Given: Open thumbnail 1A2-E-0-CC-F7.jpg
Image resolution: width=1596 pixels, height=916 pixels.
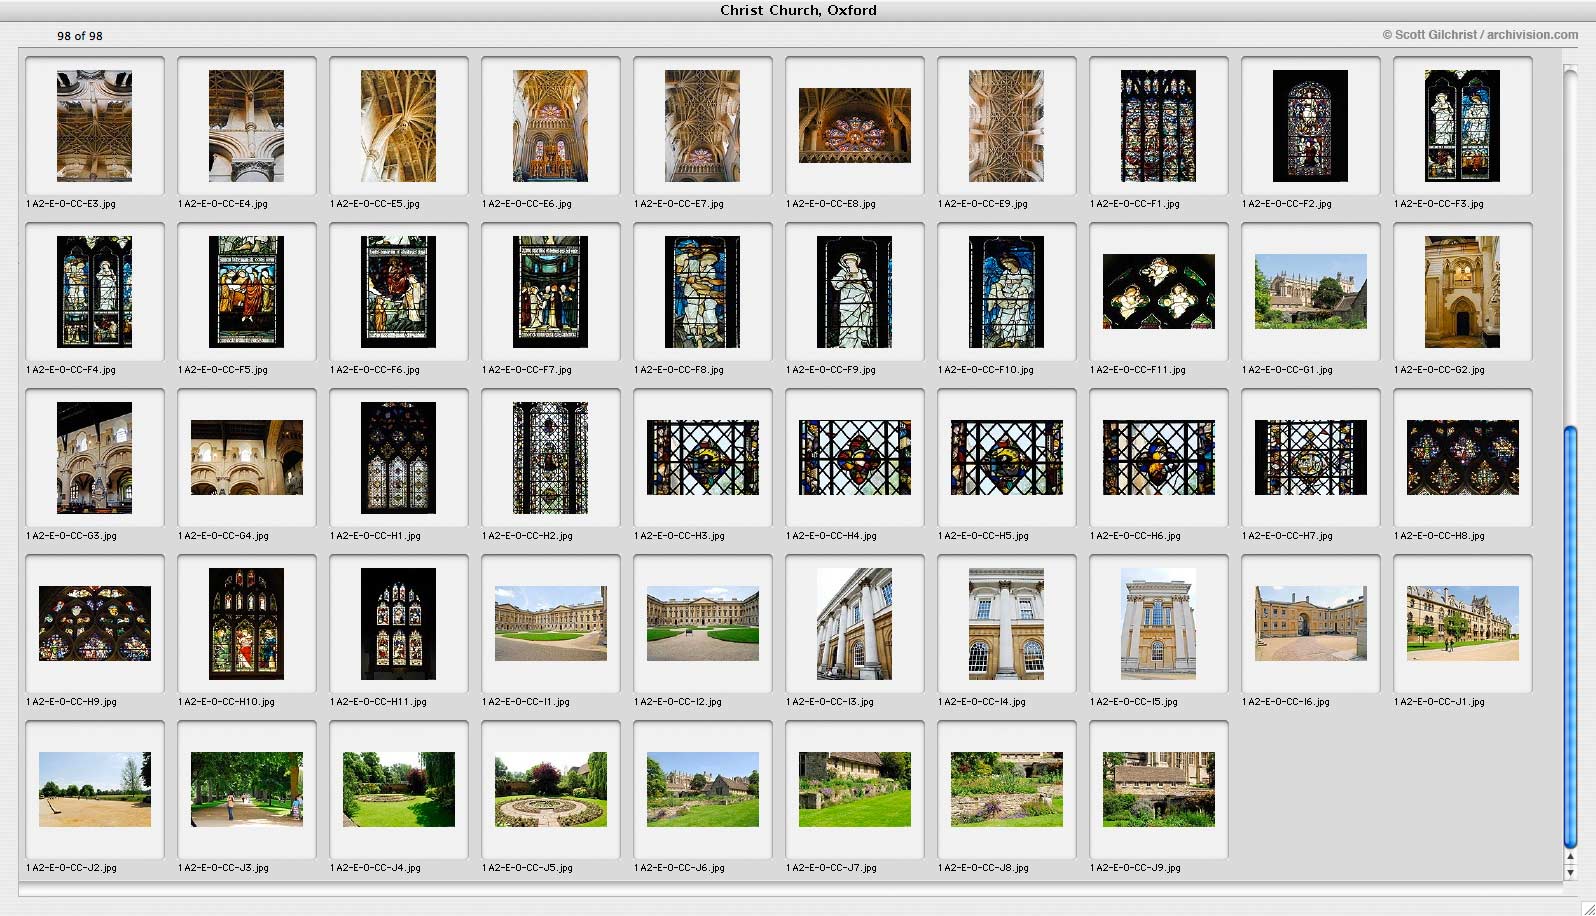Looking at the screenshot, I should pyautogui.click(x=551, y=292).
